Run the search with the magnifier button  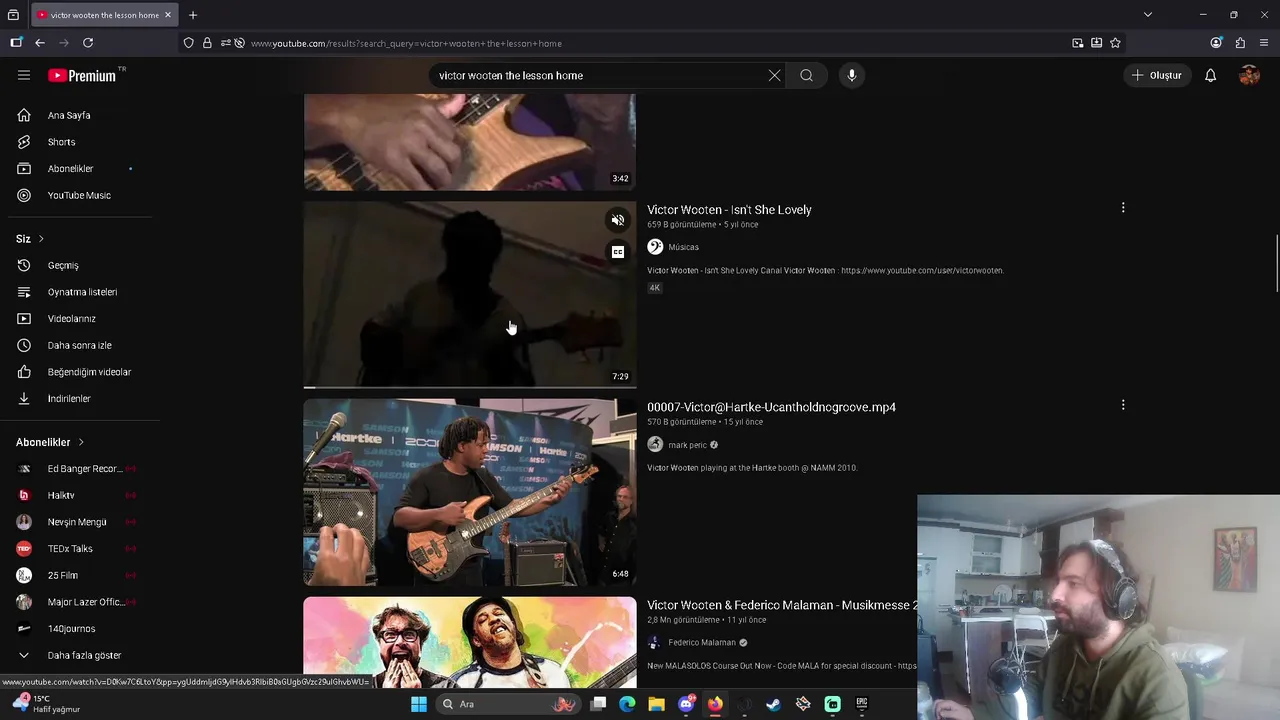click(806, 75)
